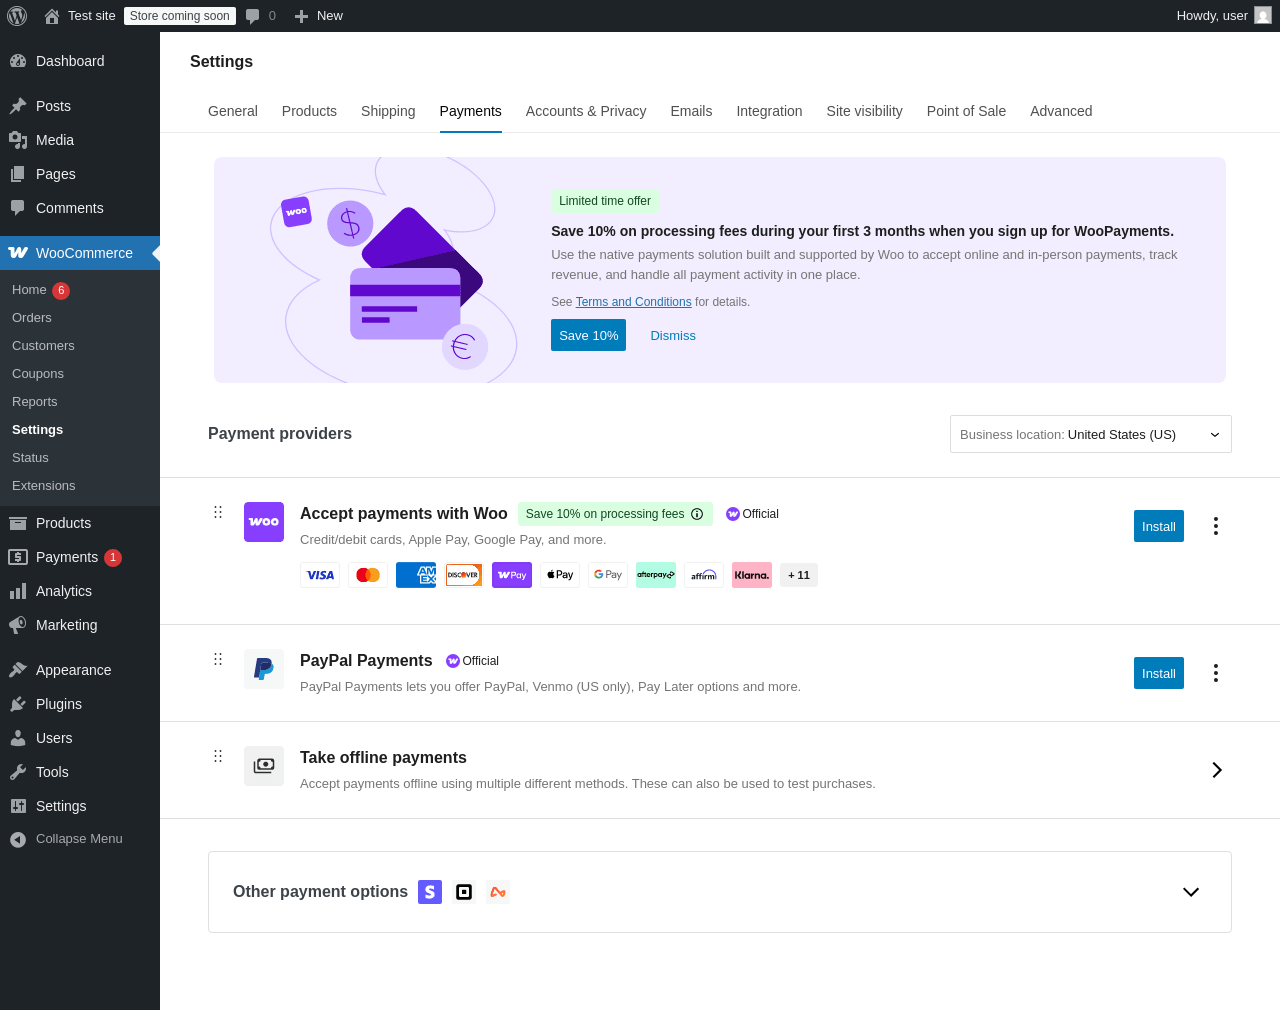Click the New content plus item
The image size is (1280, 1010).
319,16
